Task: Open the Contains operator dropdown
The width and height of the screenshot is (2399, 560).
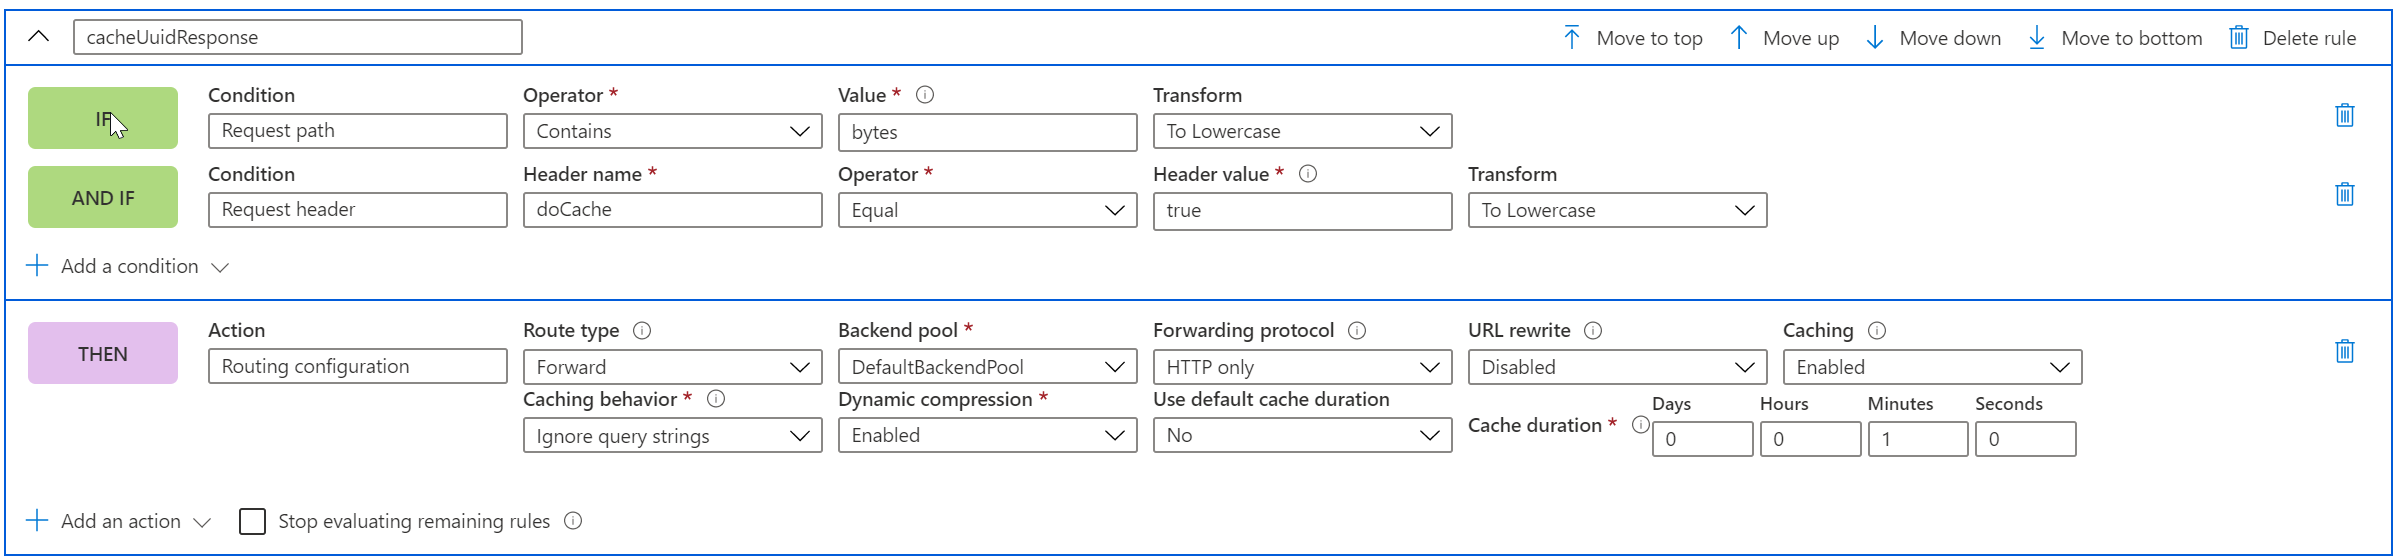Action: coord(672,131)
